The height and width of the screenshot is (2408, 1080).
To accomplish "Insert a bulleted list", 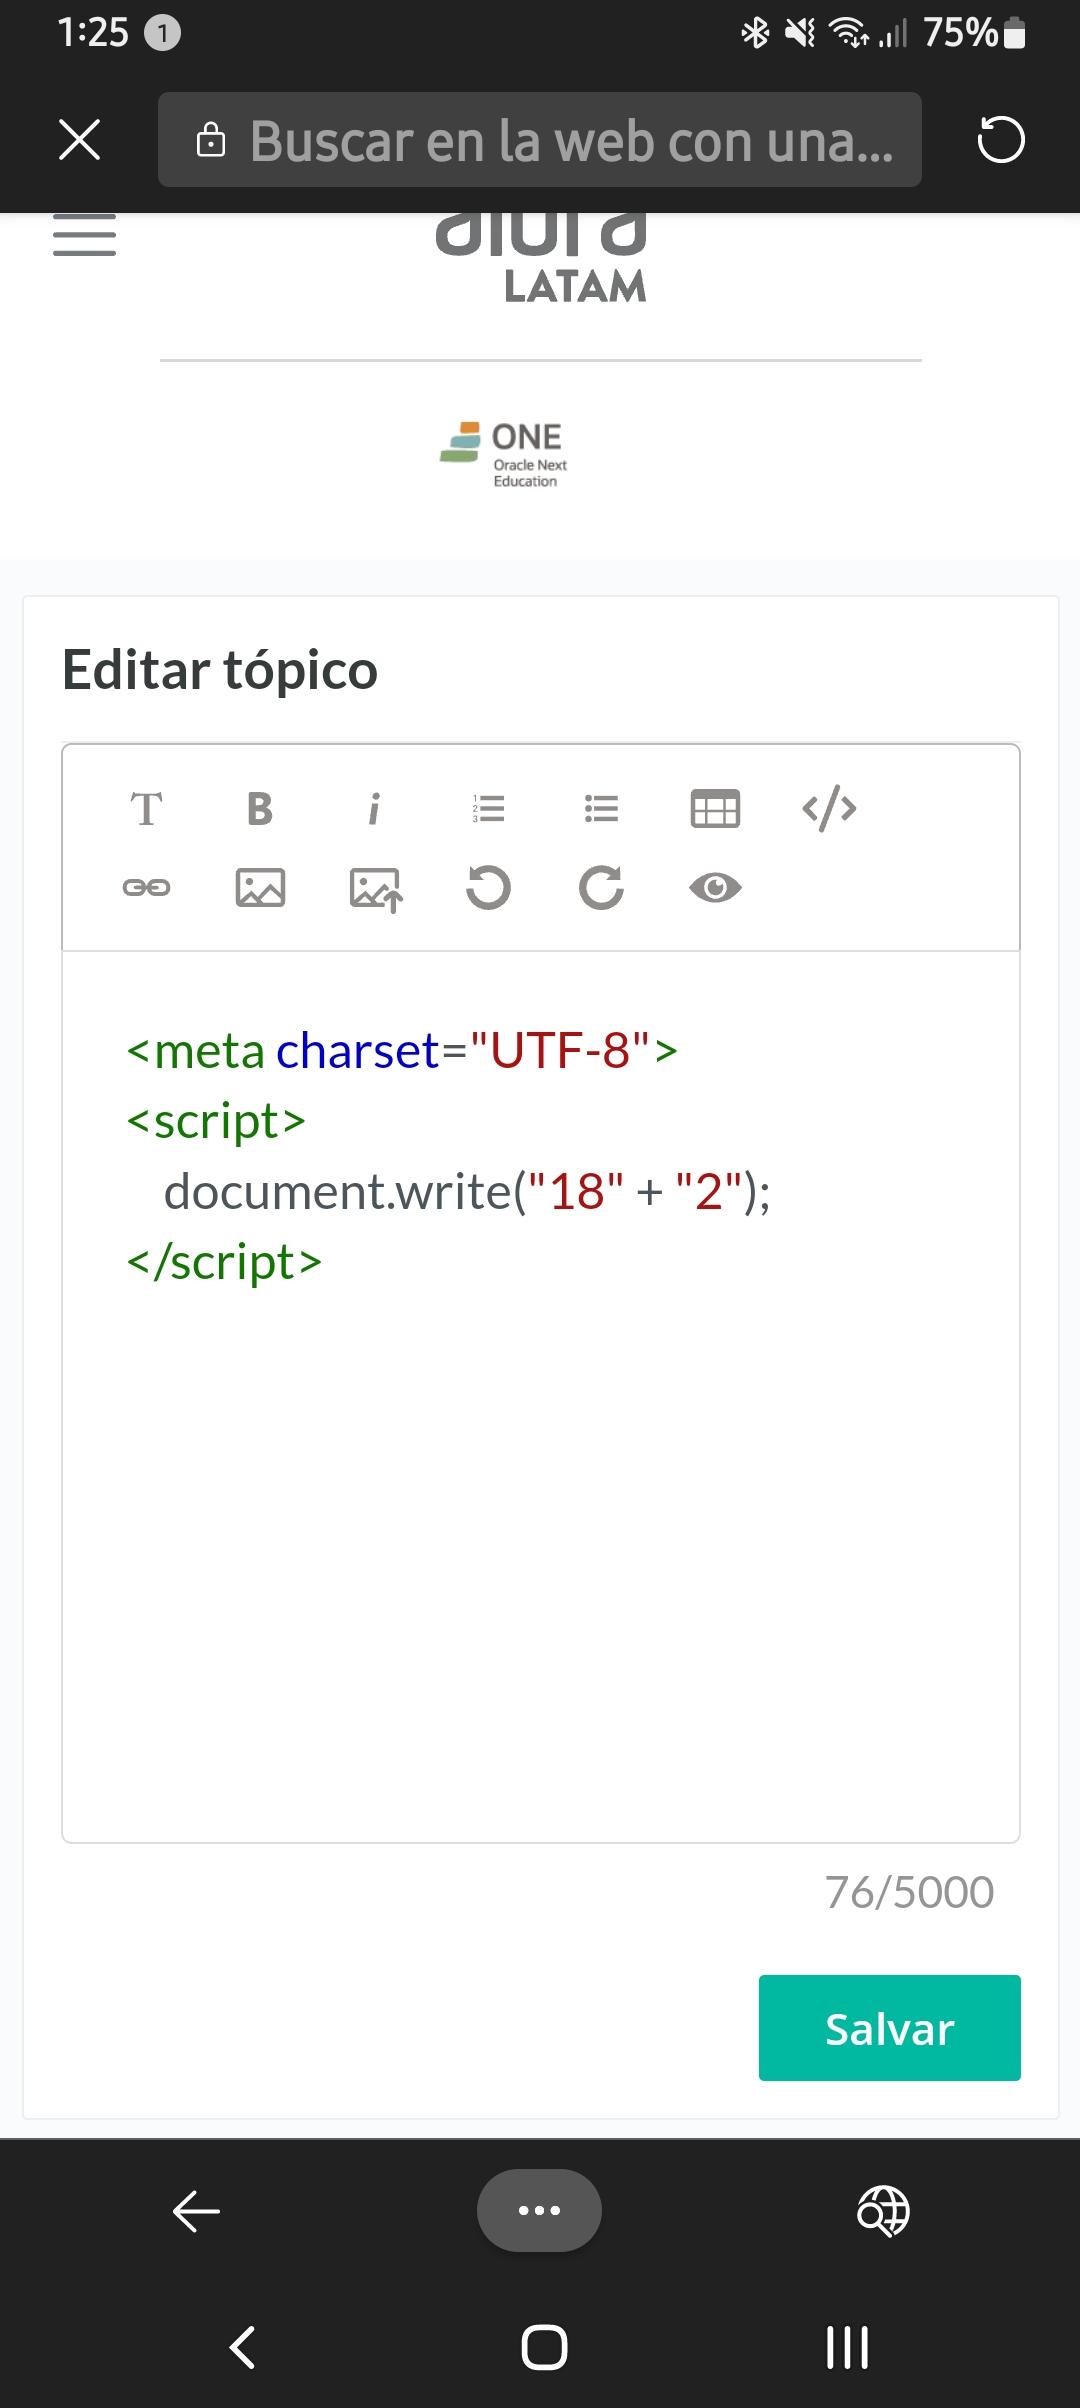I will pyautogui.click(x=601, y=809).
